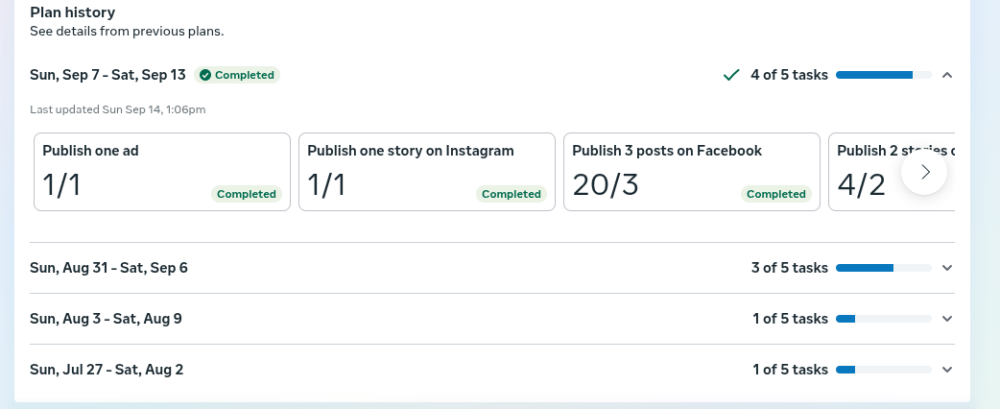Open the Publish one story on Instagram card
The width and height of the screenshot is (1000, 409).
(427, 172)
